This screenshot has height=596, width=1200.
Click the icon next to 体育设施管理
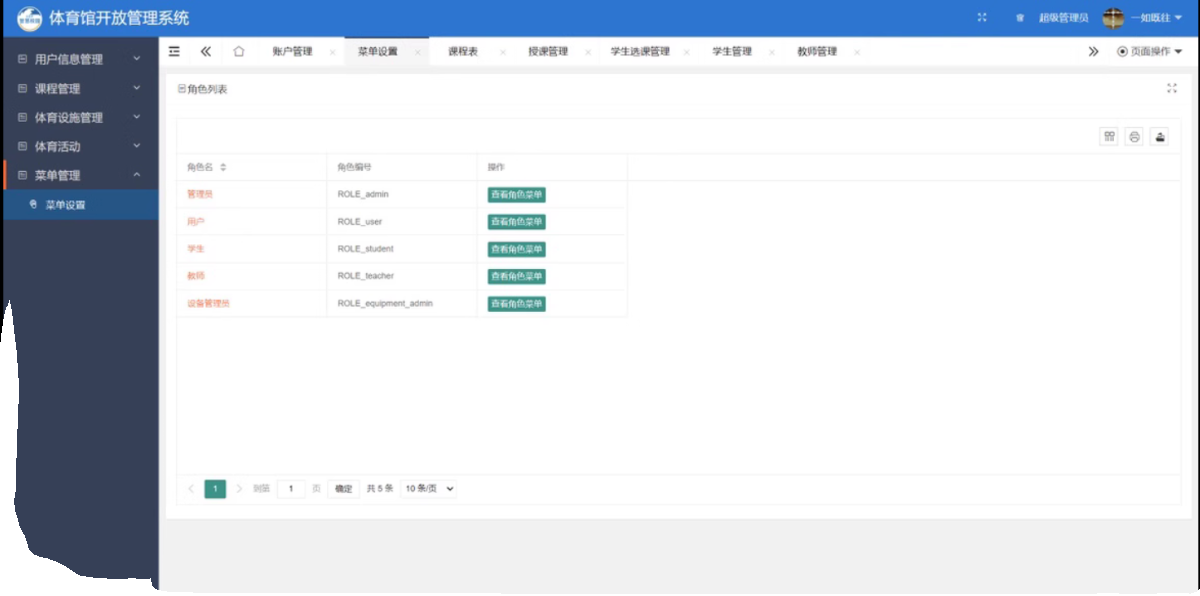22,117
